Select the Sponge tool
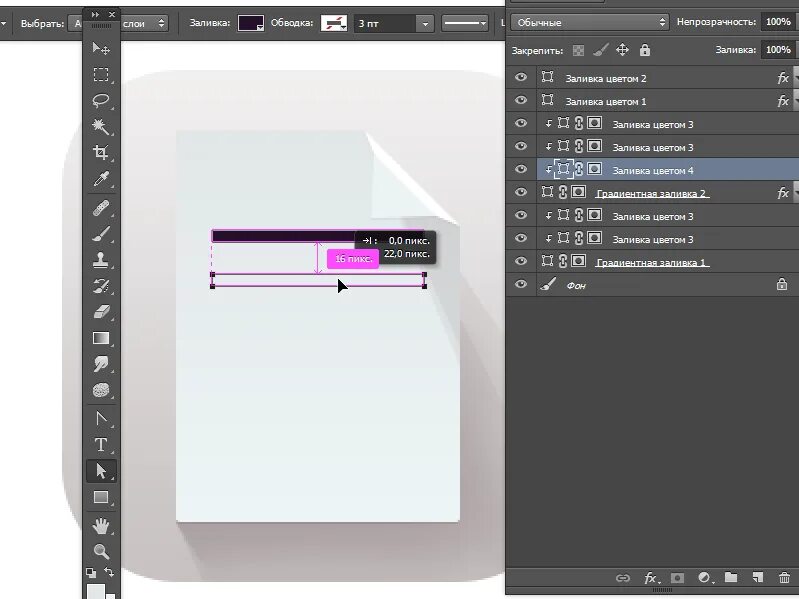This screenshot has width=799, height=599. coord(101,390)
